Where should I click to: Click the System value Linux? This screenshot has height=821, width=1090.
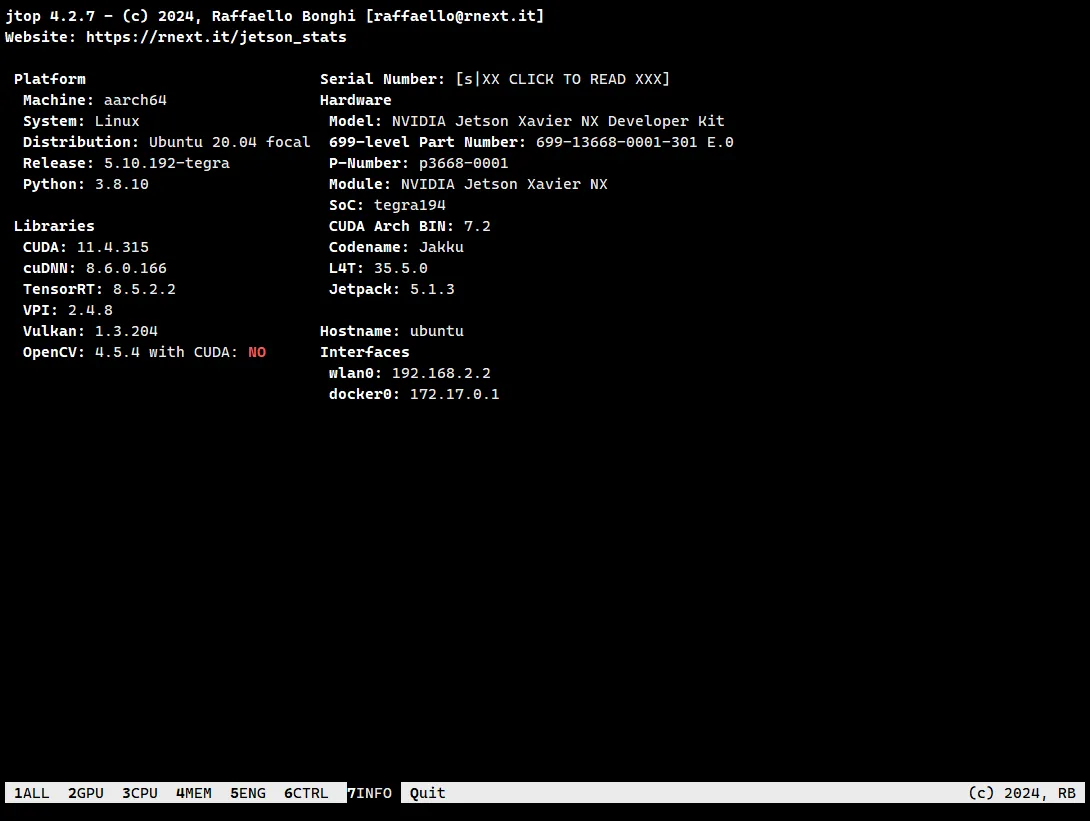point(117,121)
